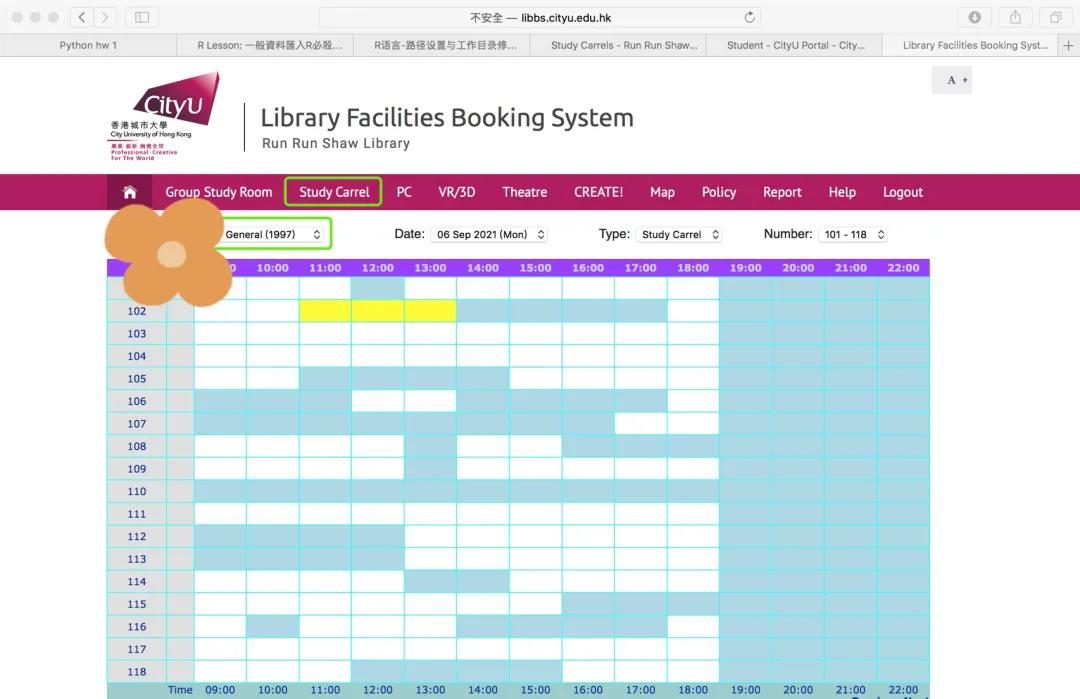This screenshot has width=1080, height=699.
Task: Click the CityU logo
Action: tap(165, 116)
